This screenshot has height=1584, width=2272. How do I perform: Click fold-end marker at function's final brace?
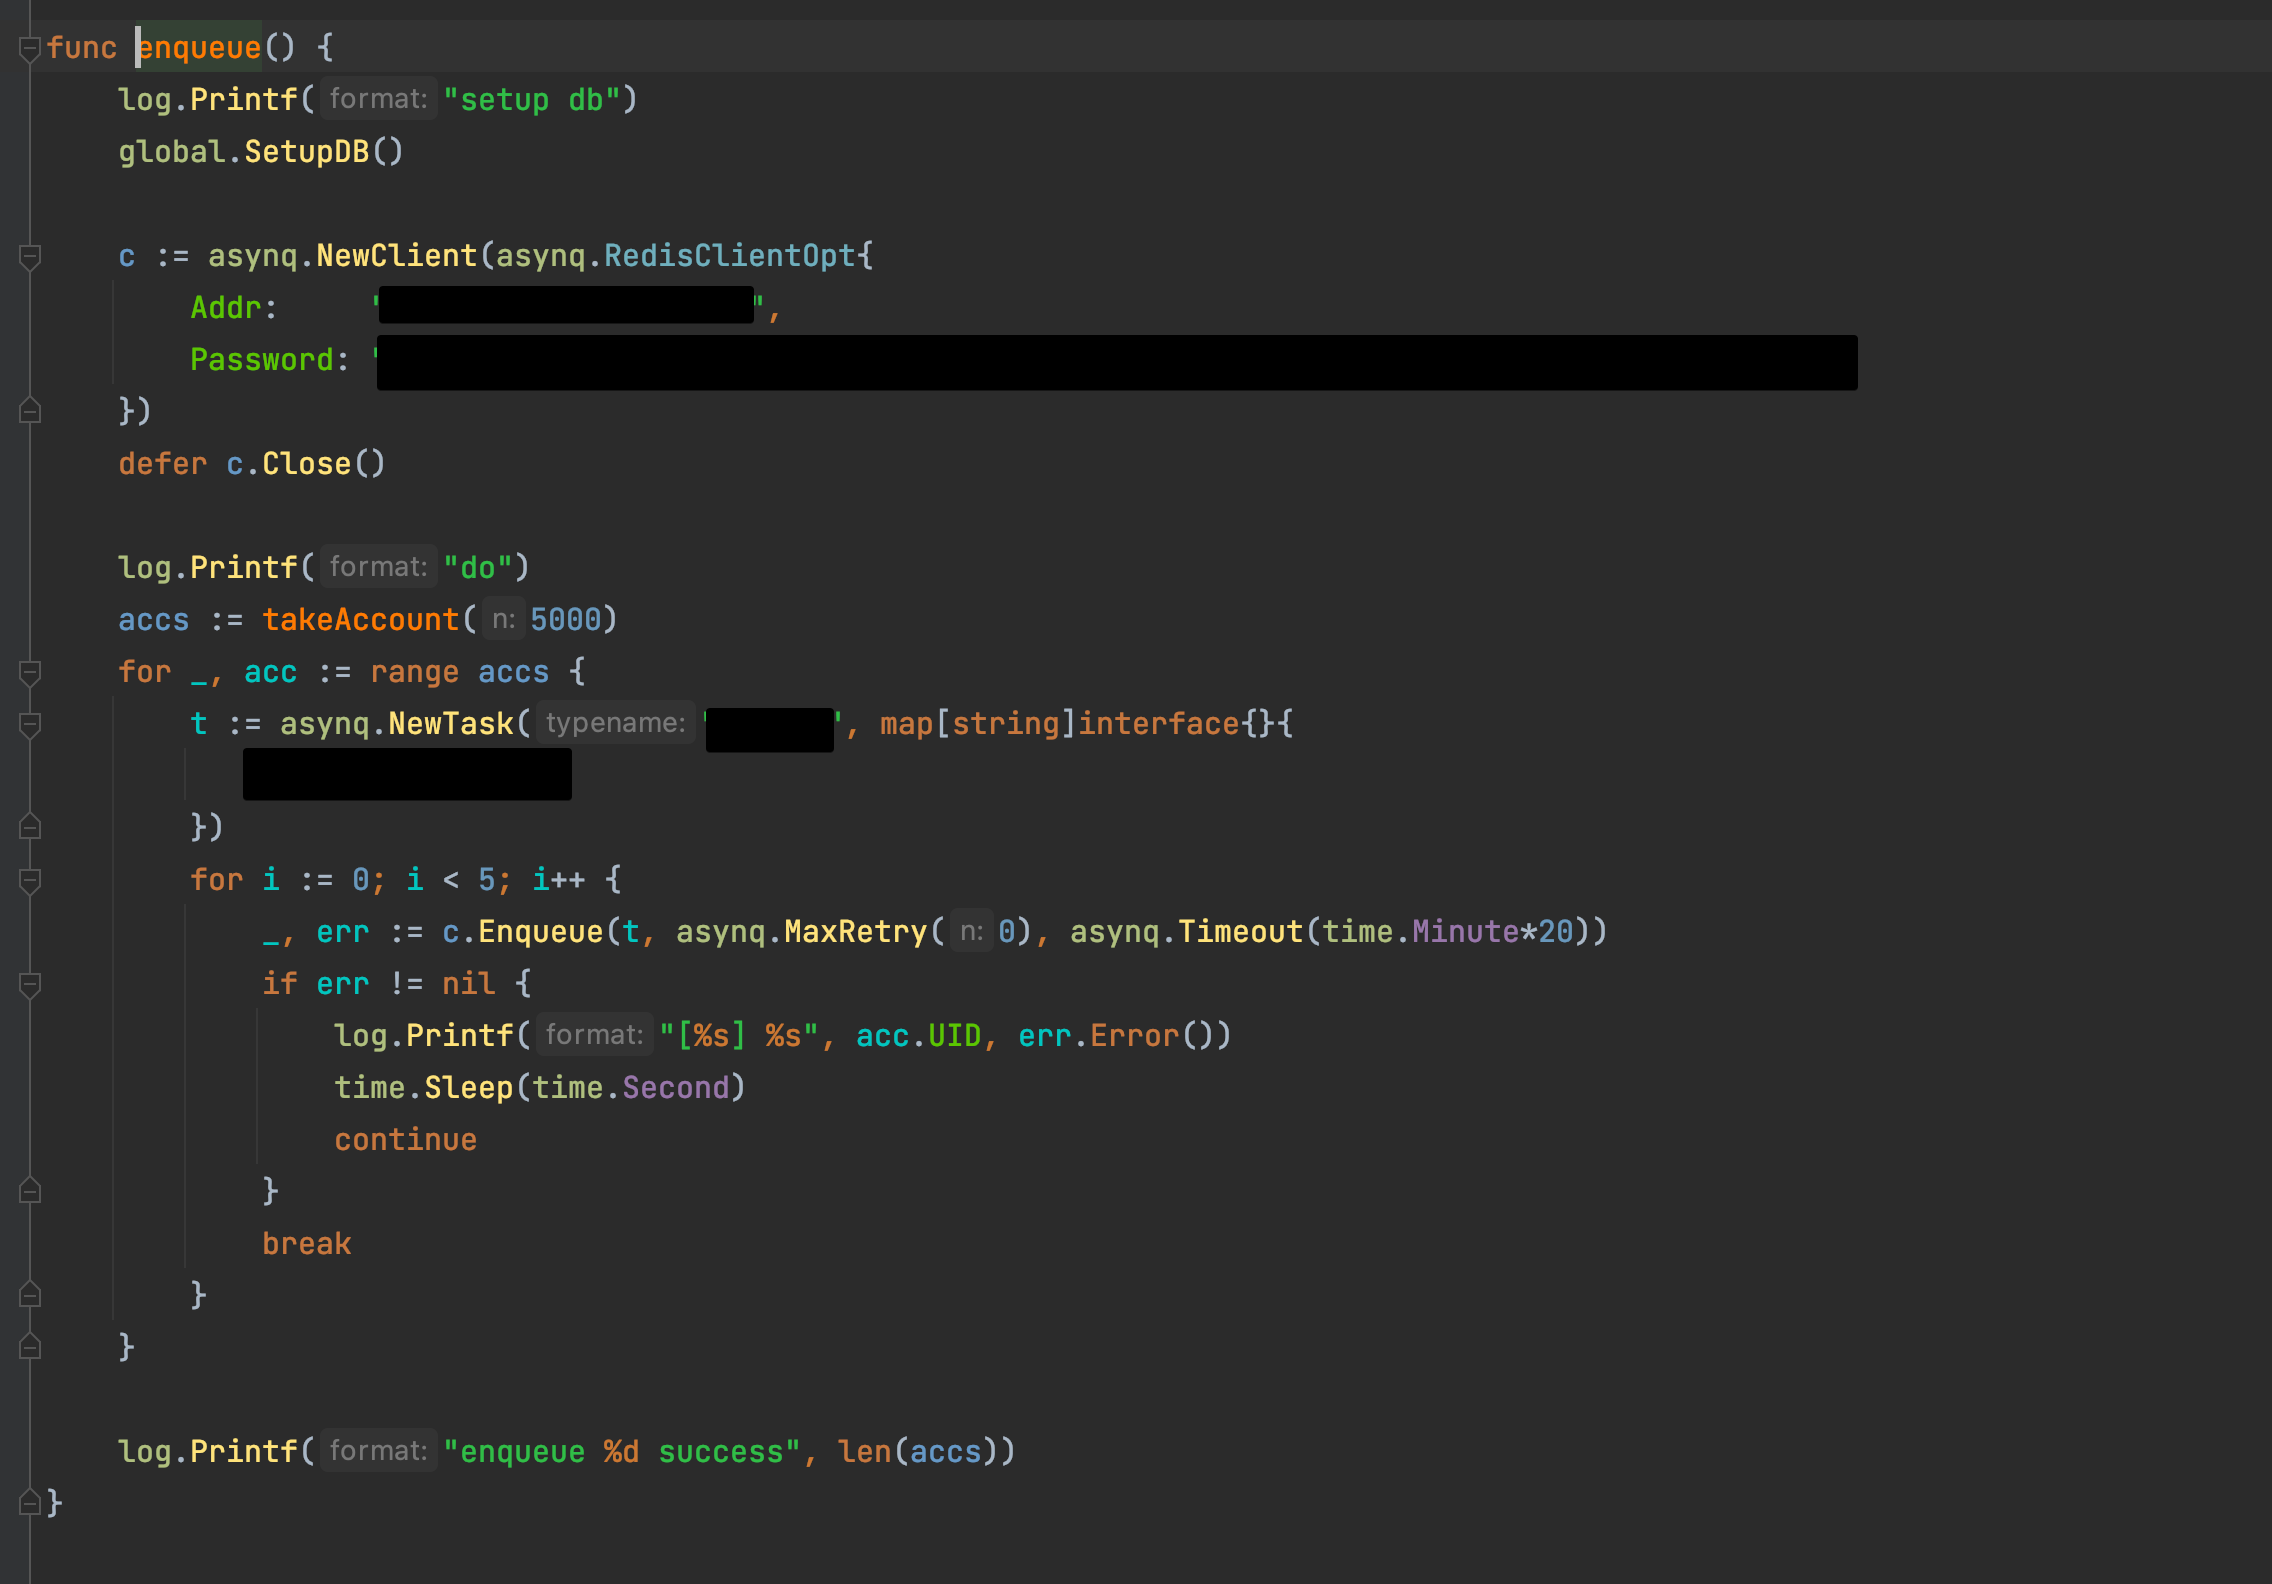coord(30,1502)
